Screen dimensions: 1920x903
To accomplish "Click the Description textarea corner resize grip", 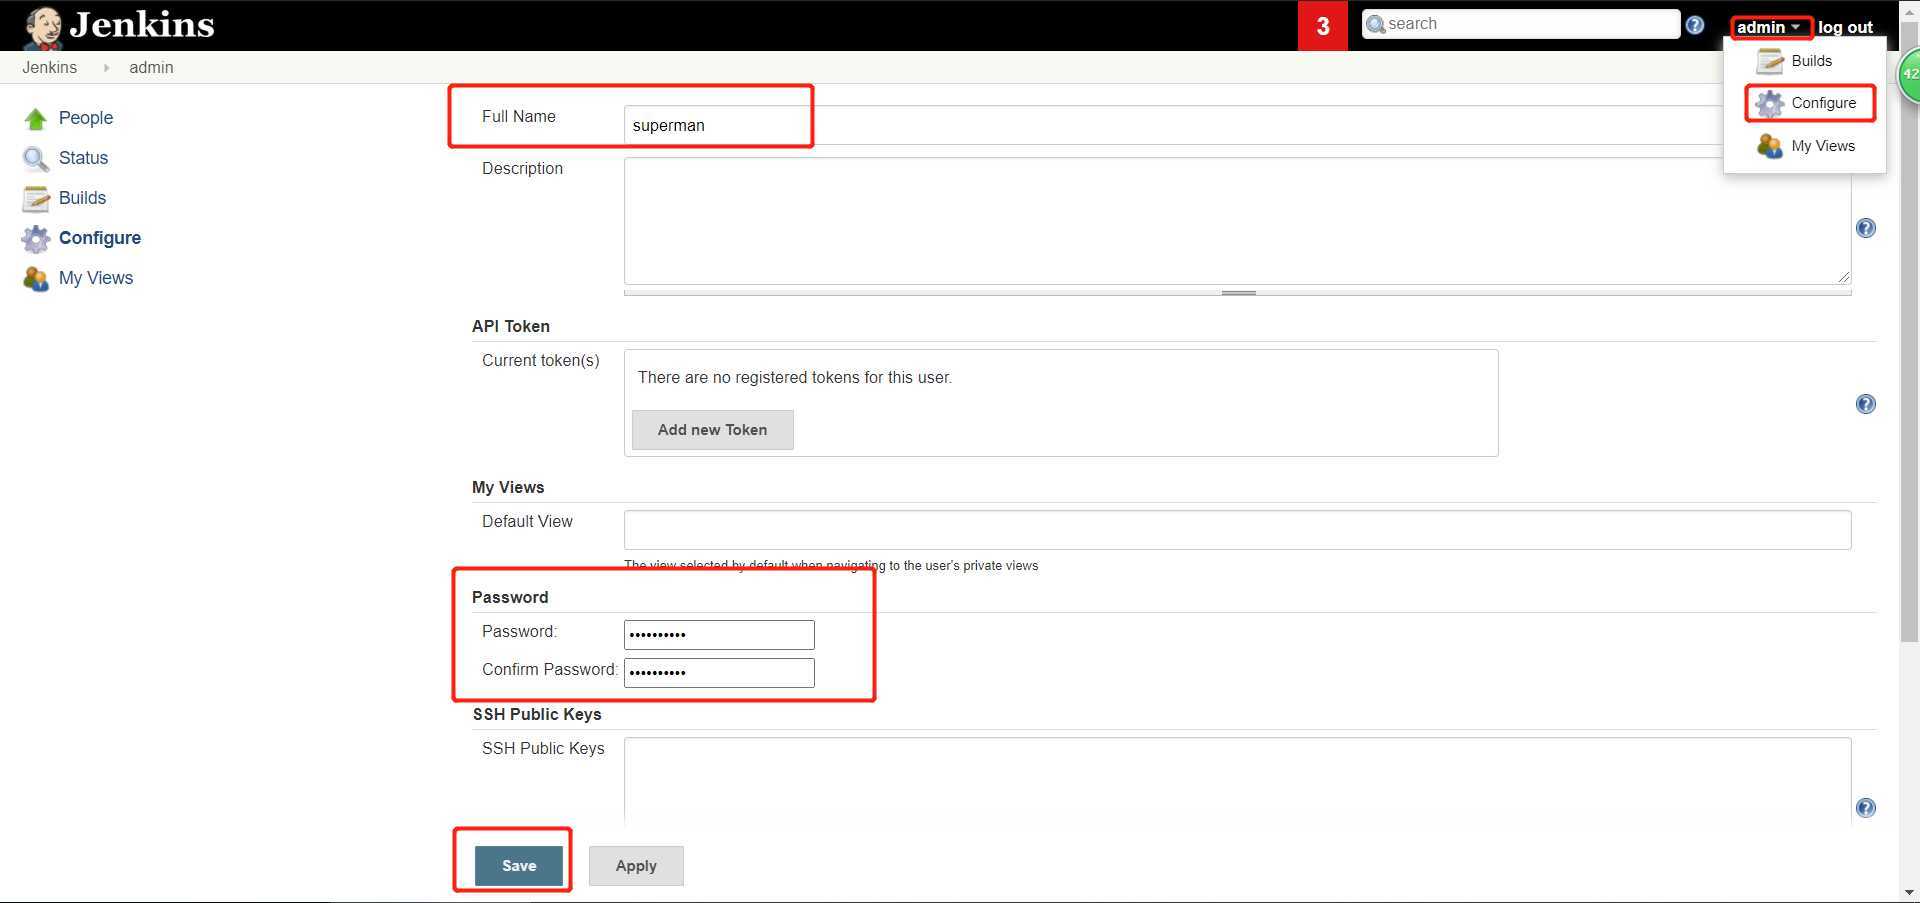I will coord(1843,277).
